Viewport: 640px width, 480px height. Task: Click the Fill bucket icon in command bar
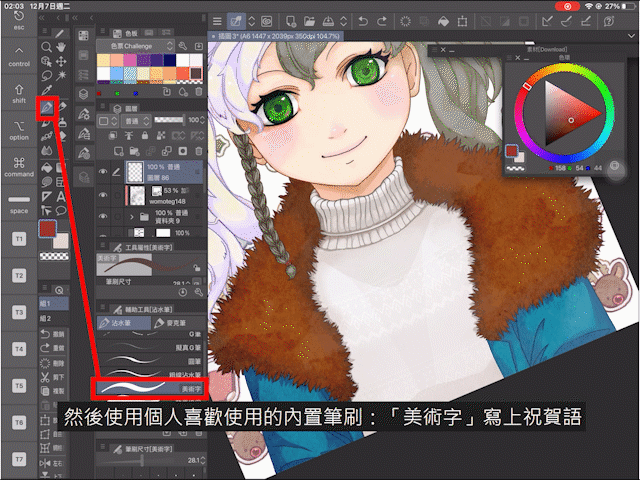pos(443,21)
